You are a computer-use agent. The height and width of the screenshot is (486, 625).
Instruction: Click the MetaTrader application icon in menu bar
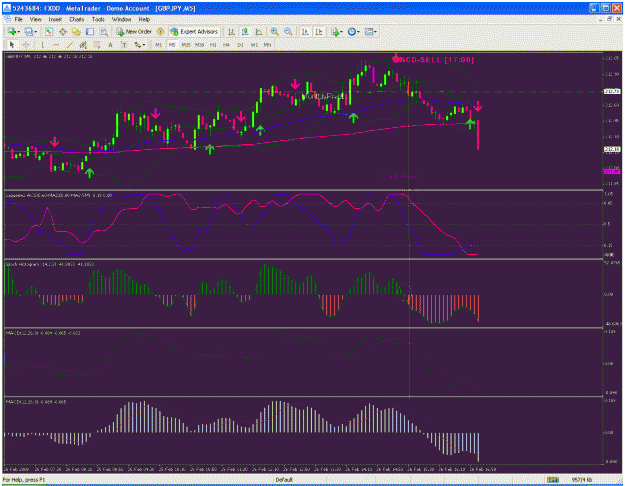tap(7, 19)
